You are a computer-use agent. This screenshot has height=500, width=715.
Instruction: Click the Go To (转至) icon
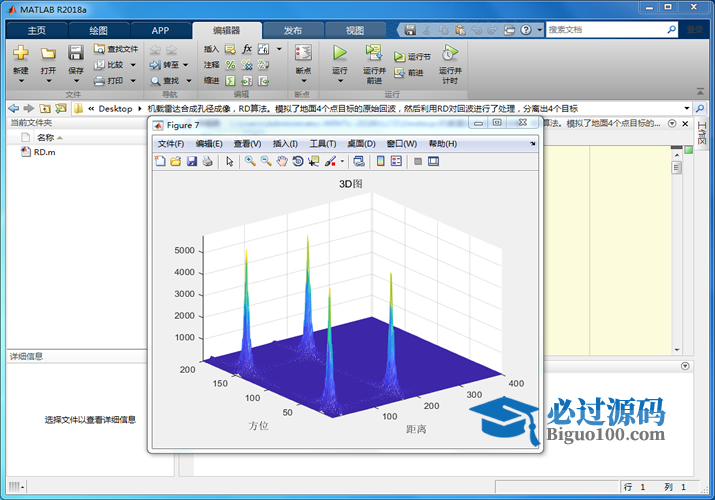click(x=155, y=65)
